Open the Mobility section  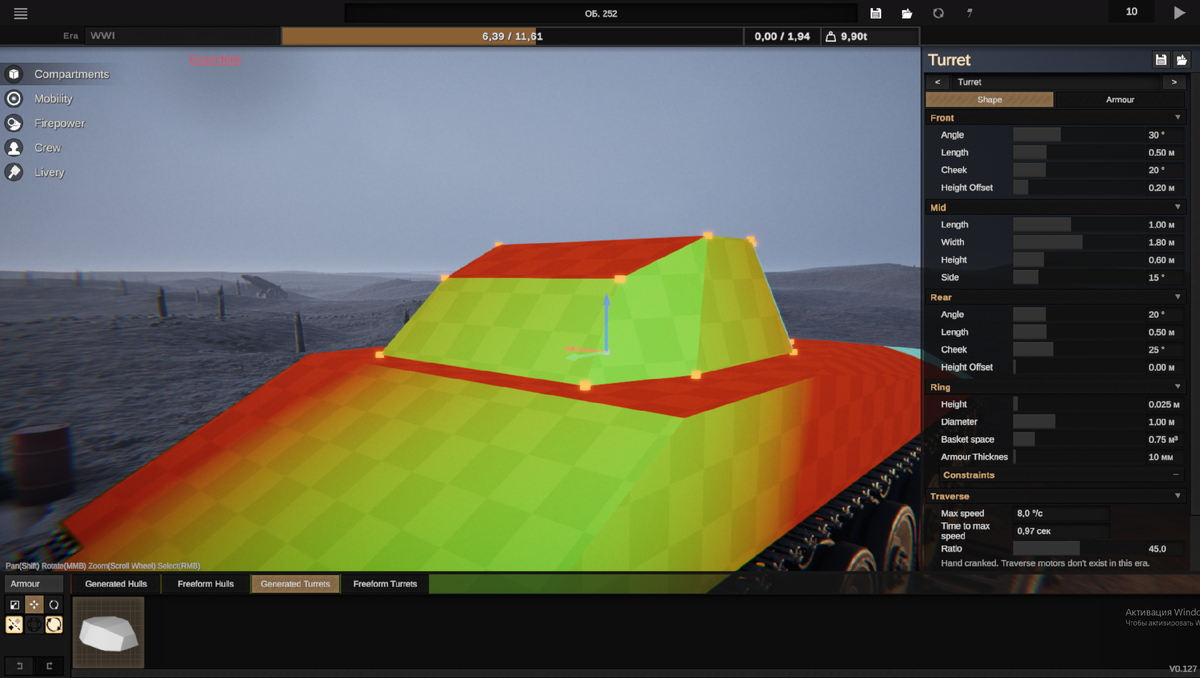[x=41, y=99]
